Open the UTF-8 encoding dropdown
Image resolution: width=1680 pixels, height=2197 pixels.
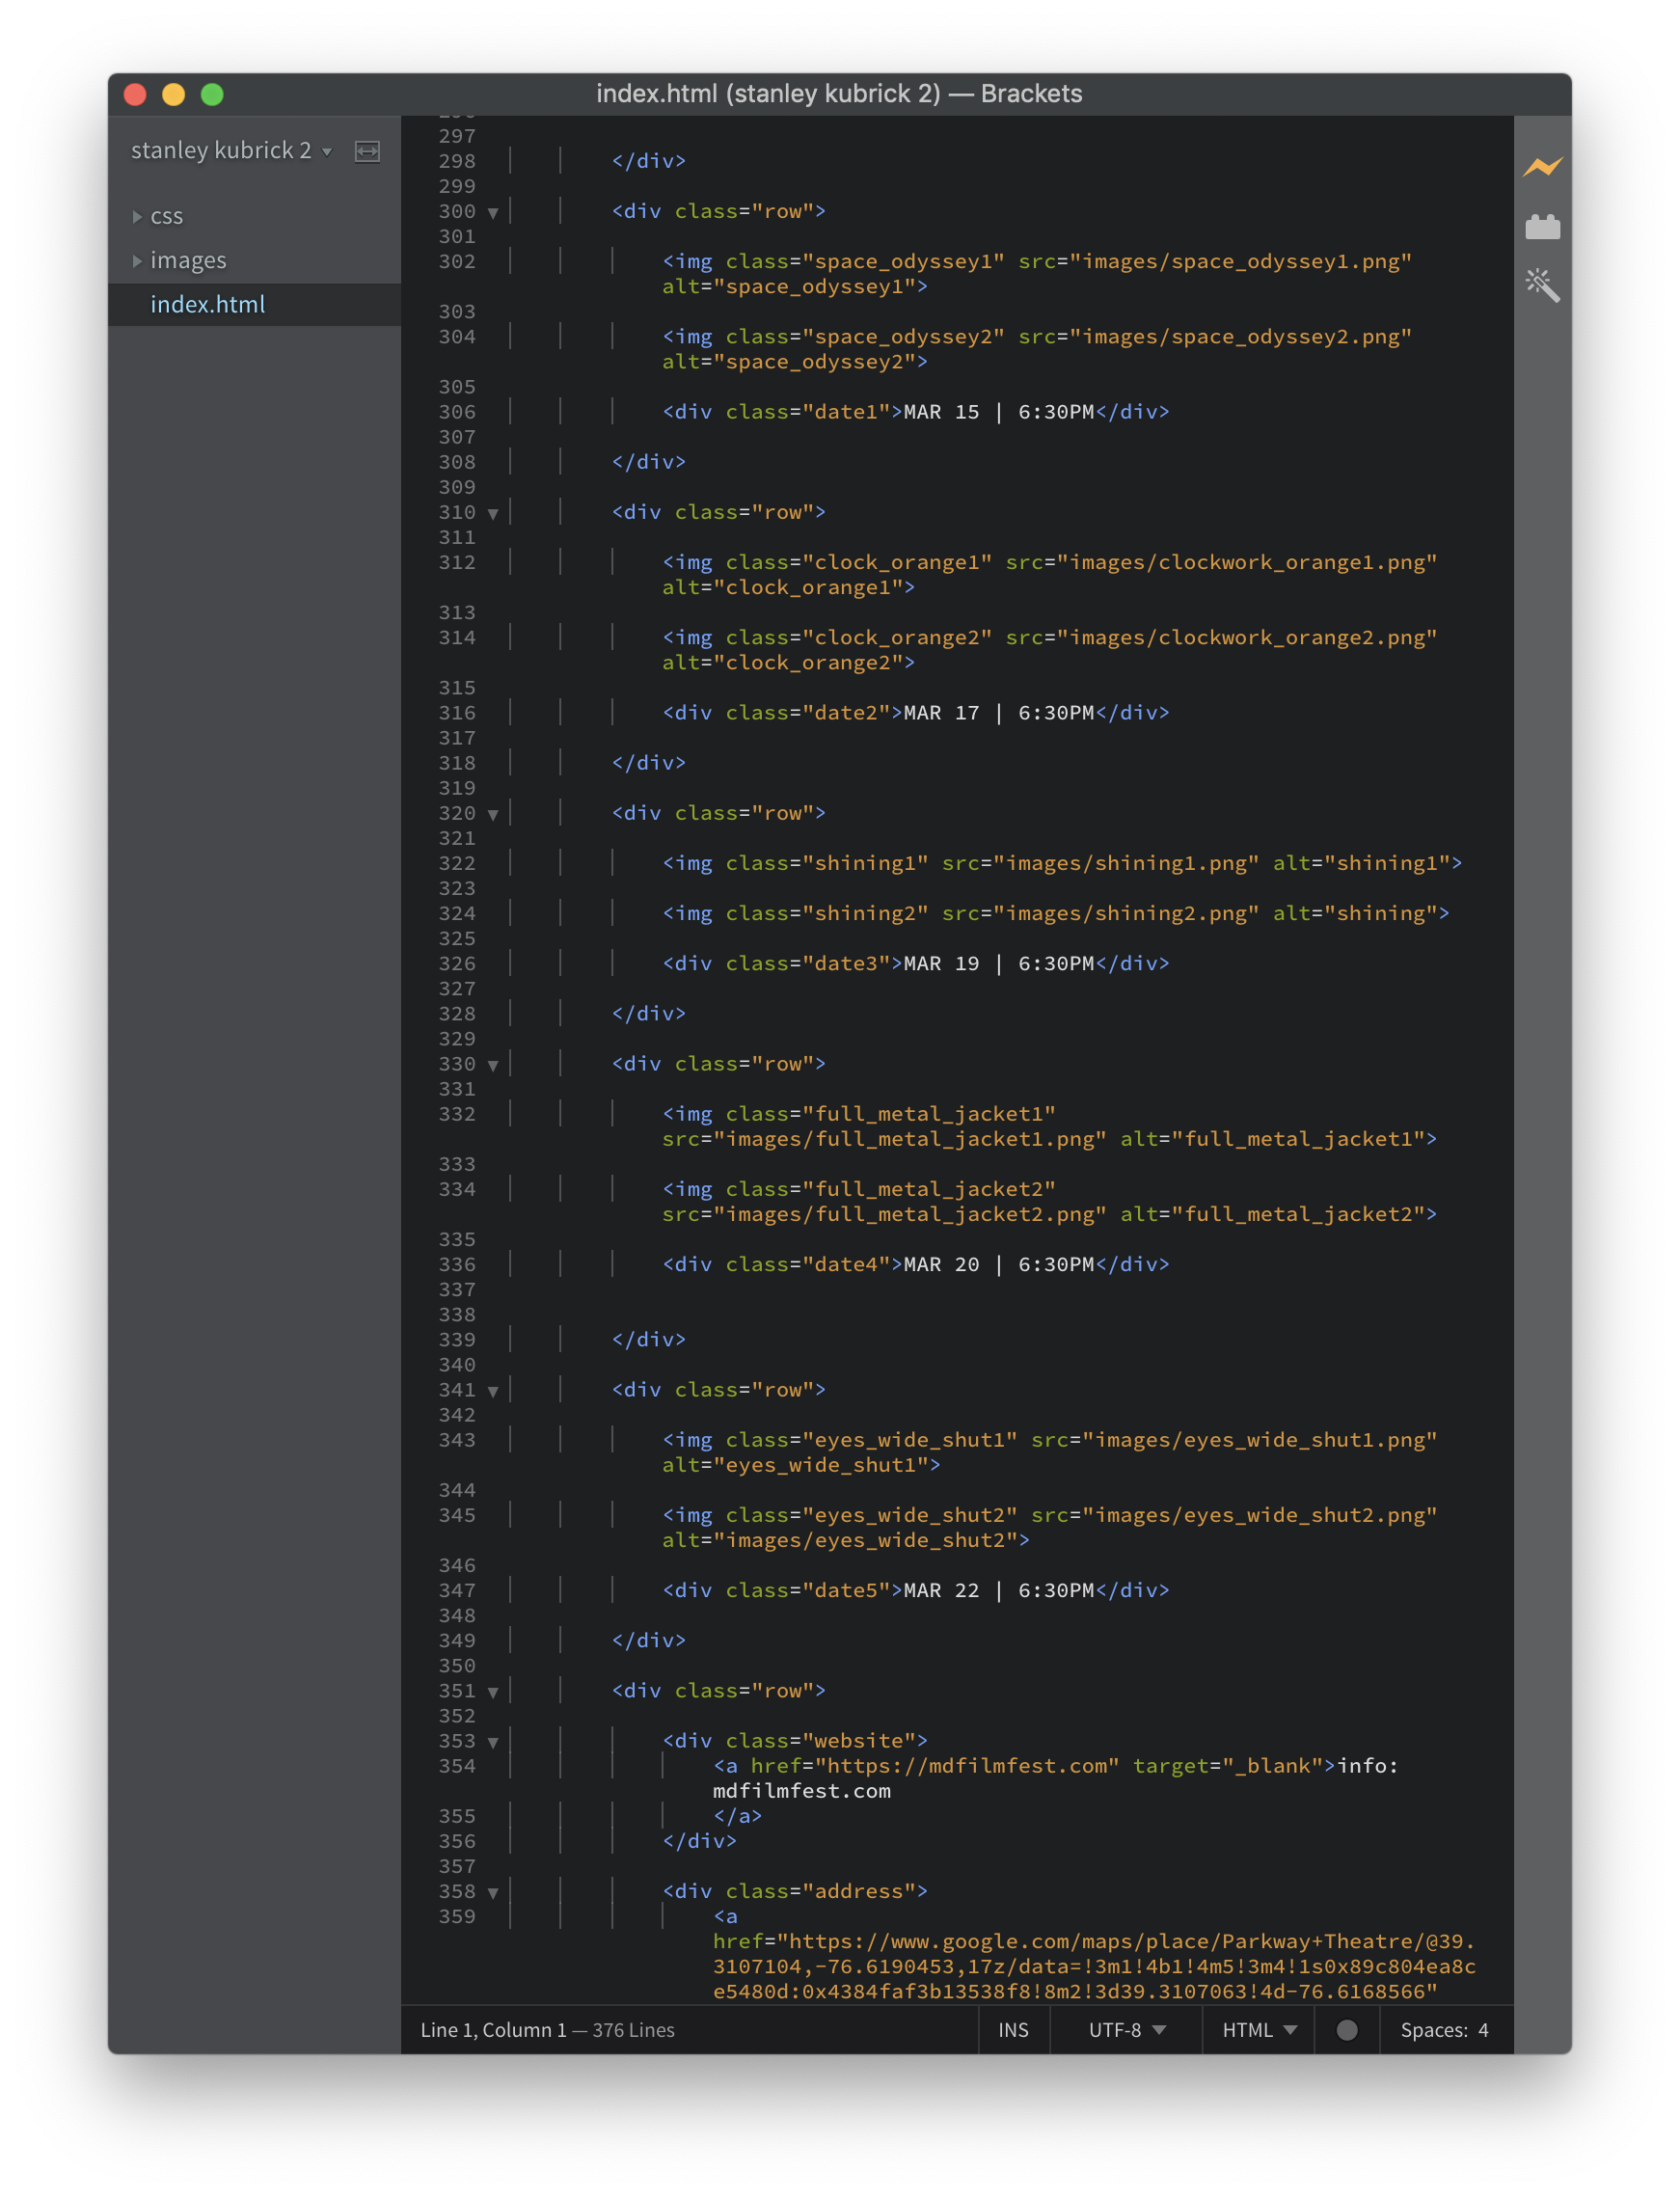(1126, 2029)
